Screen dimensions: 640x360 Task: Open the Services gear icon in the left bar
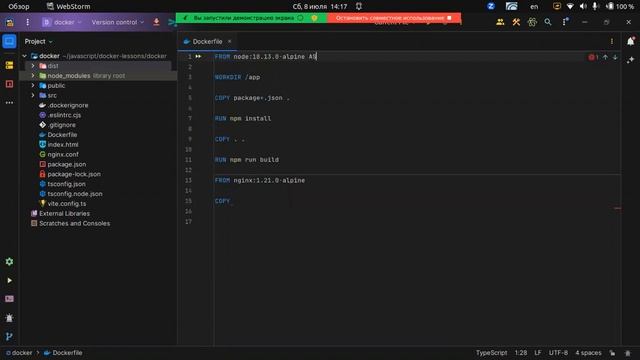(x=9, y=262)
